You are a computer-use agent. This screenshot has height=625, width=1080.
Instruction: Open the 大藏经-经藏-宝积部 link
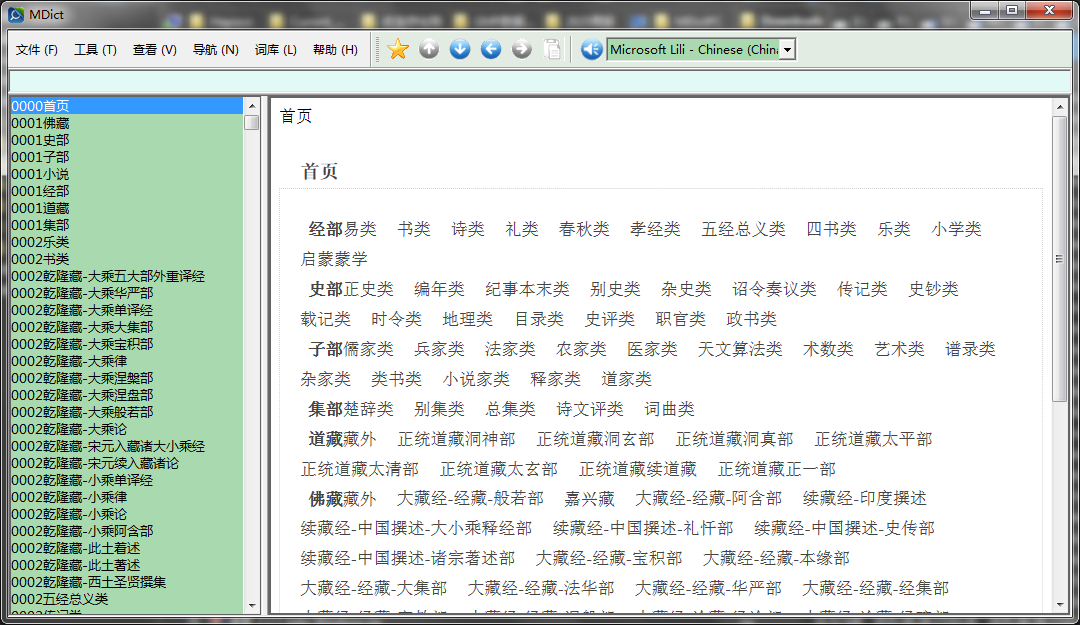tap(609, 558)
